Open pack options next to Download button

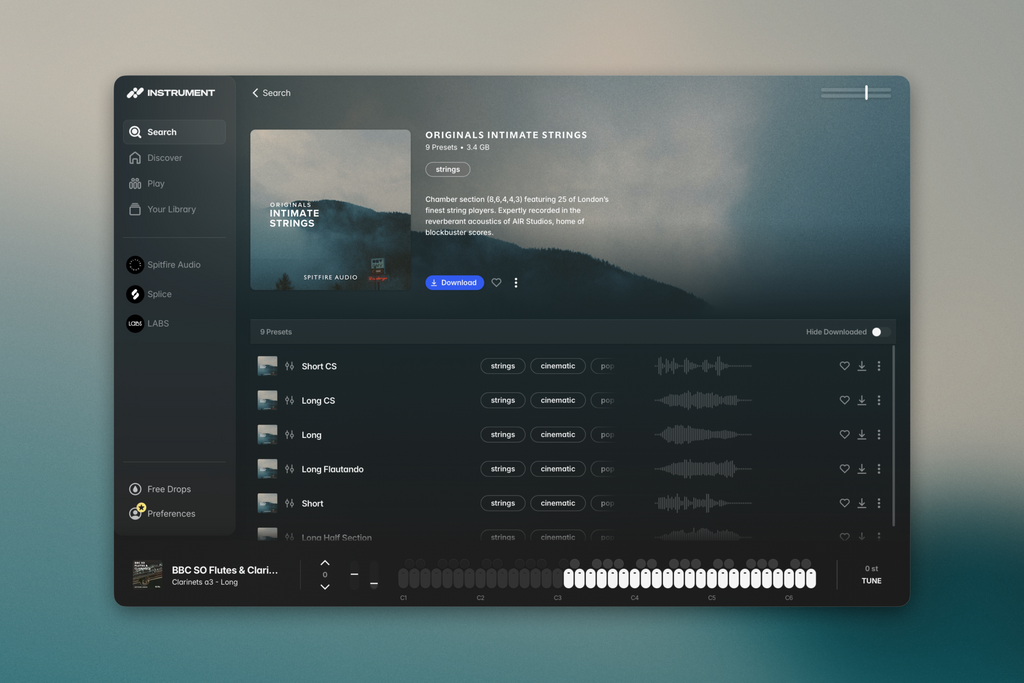(x=516, y=283)
